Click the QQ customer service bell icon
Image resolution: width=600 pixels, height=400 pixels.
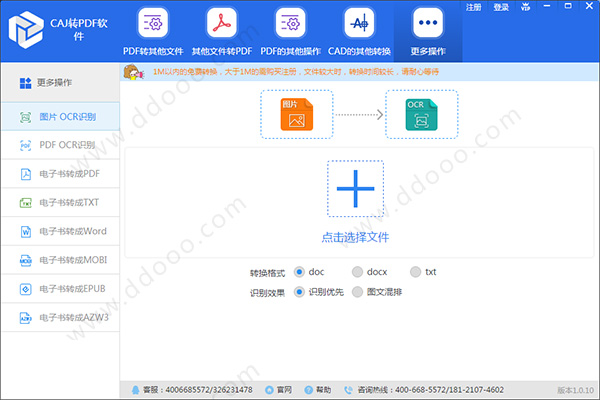click(135, 390)
